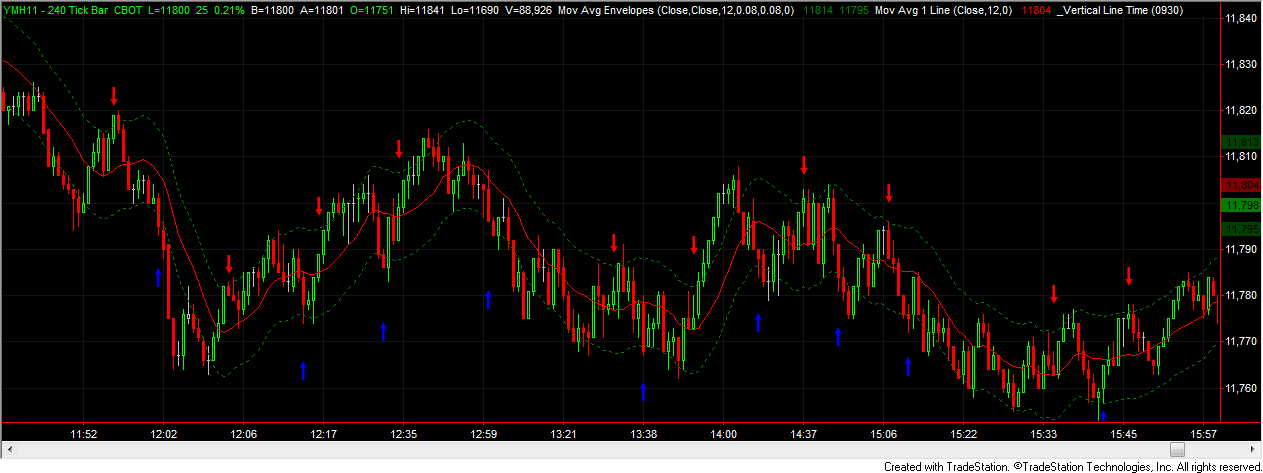Click the 15:45 time axis label
The width and height of the screenshot is (1263, 473).
pyautogui.click(x=1124, y=434)
